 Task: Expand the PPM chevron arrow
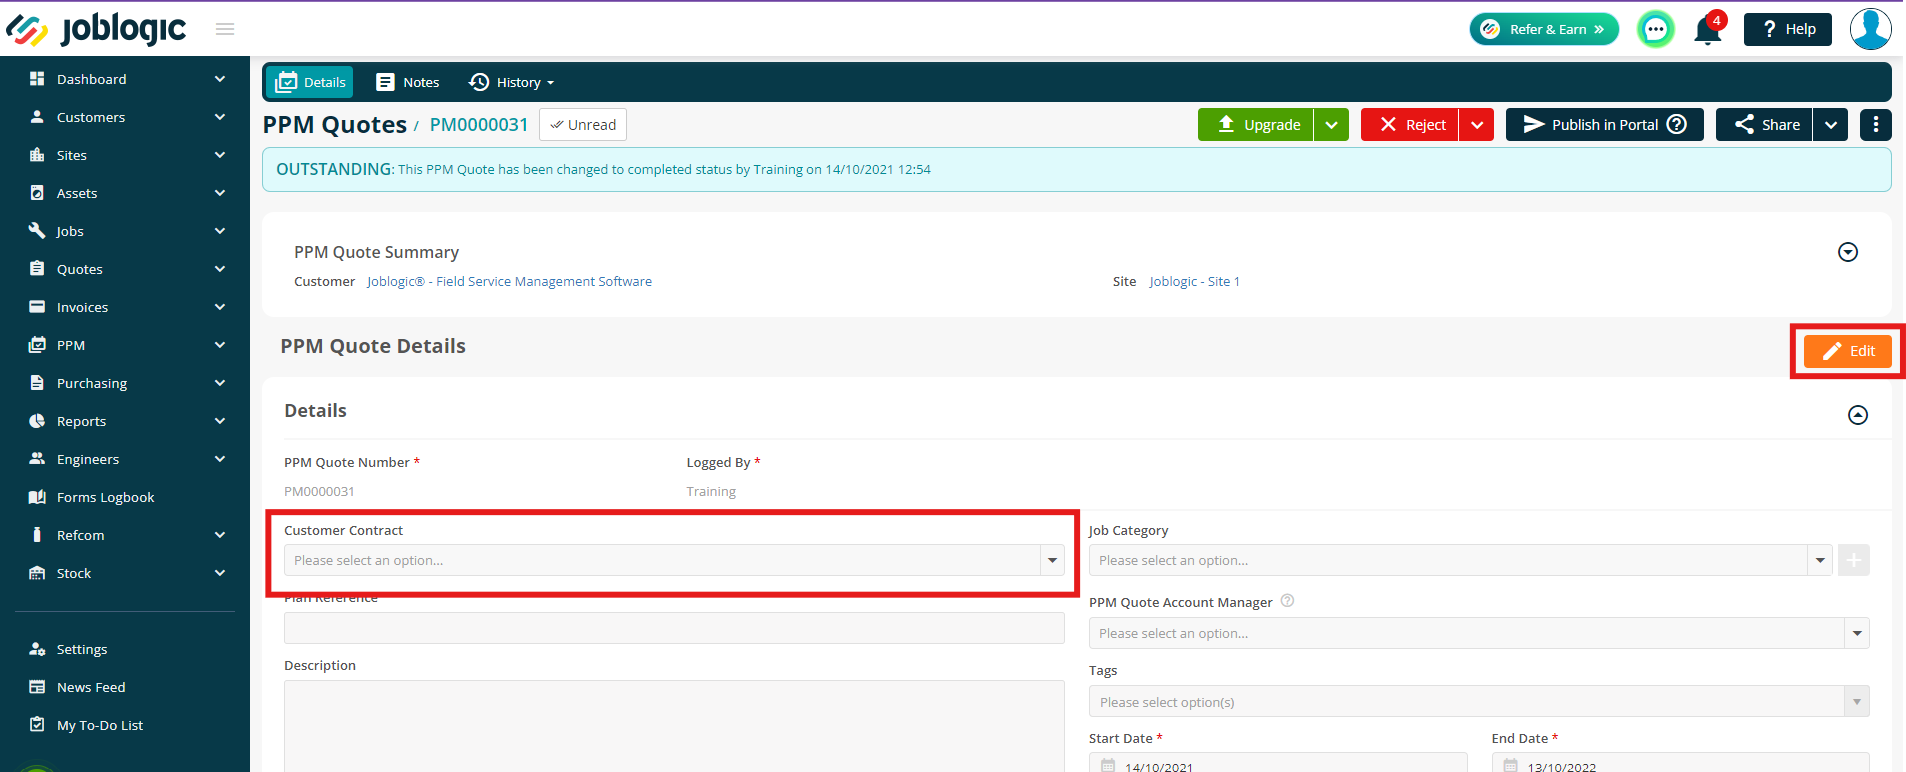click(220, 345)
